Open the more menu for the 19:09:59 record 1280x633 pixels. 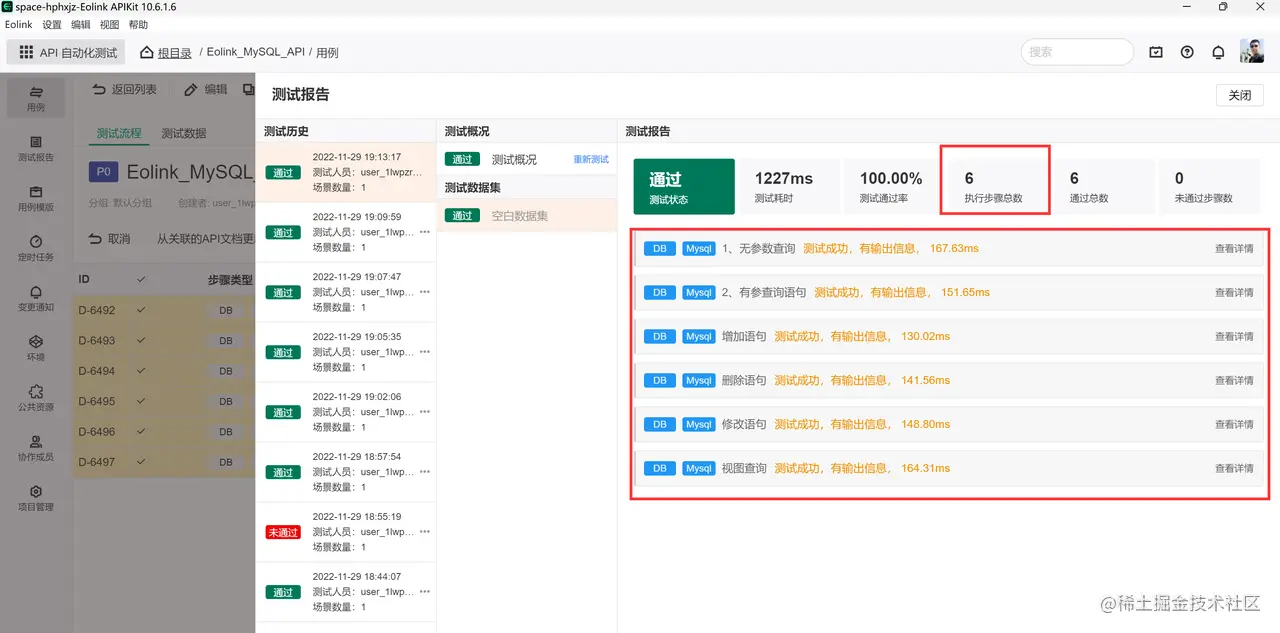click(x=424, y=232)
